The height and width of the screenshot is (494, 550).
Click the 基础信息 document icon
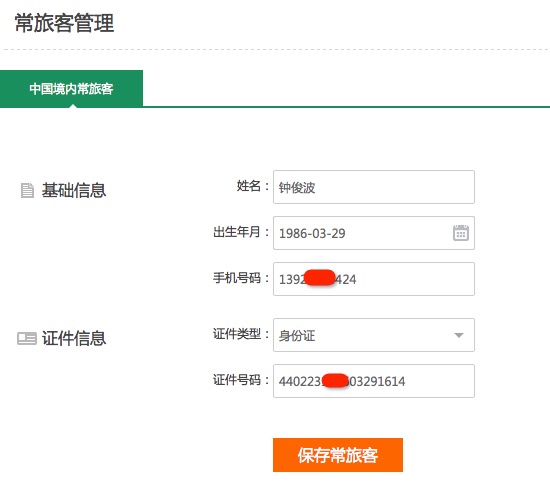pos(27,191)
